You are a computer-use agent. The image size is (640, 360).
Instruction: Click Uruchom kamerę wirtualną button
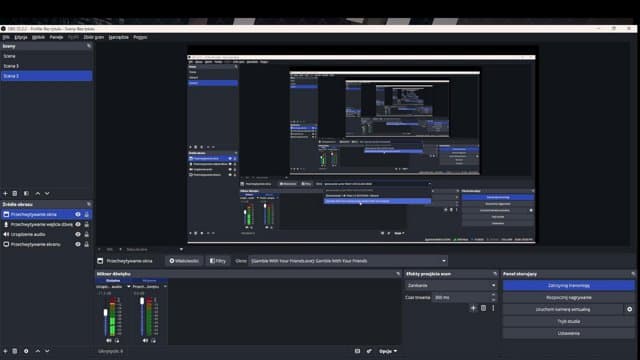click(562, 309)
